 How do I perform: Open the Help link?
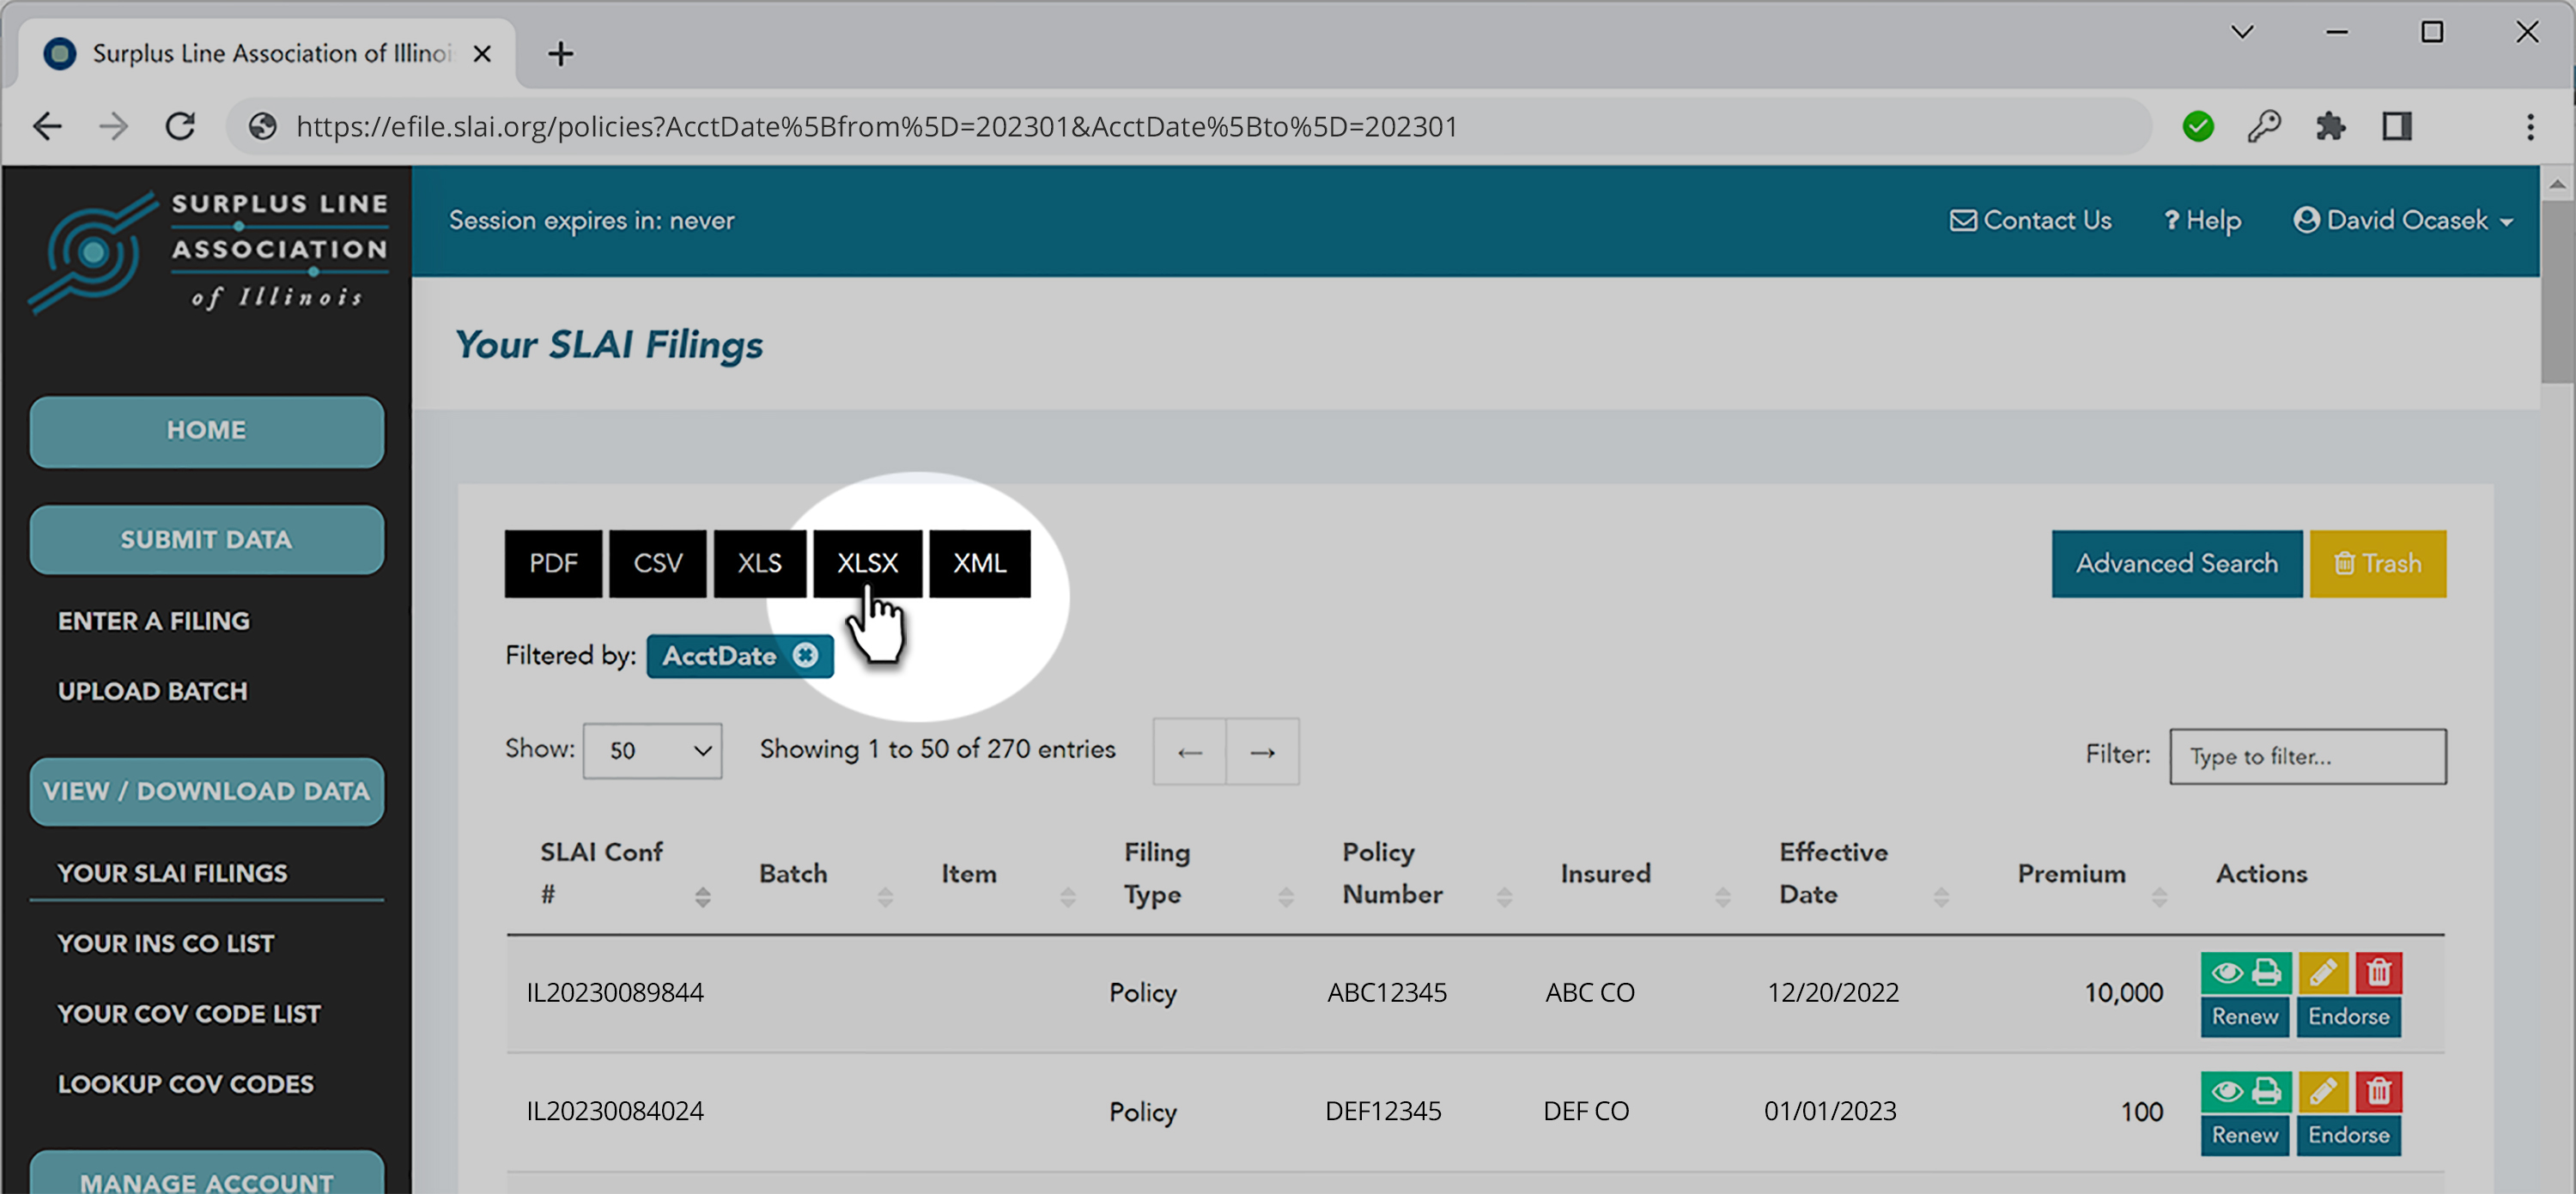[2202, 220]
